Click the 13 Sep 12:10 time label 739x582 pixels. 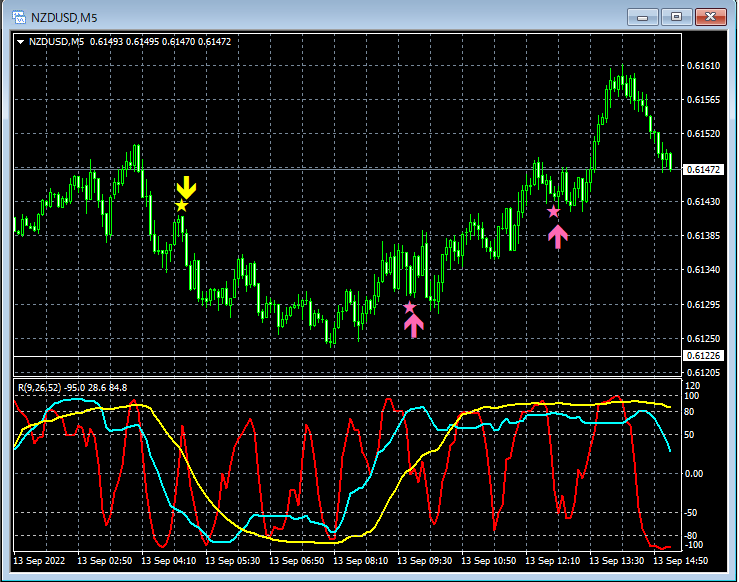pyautogui.click(x=553, y=561)
